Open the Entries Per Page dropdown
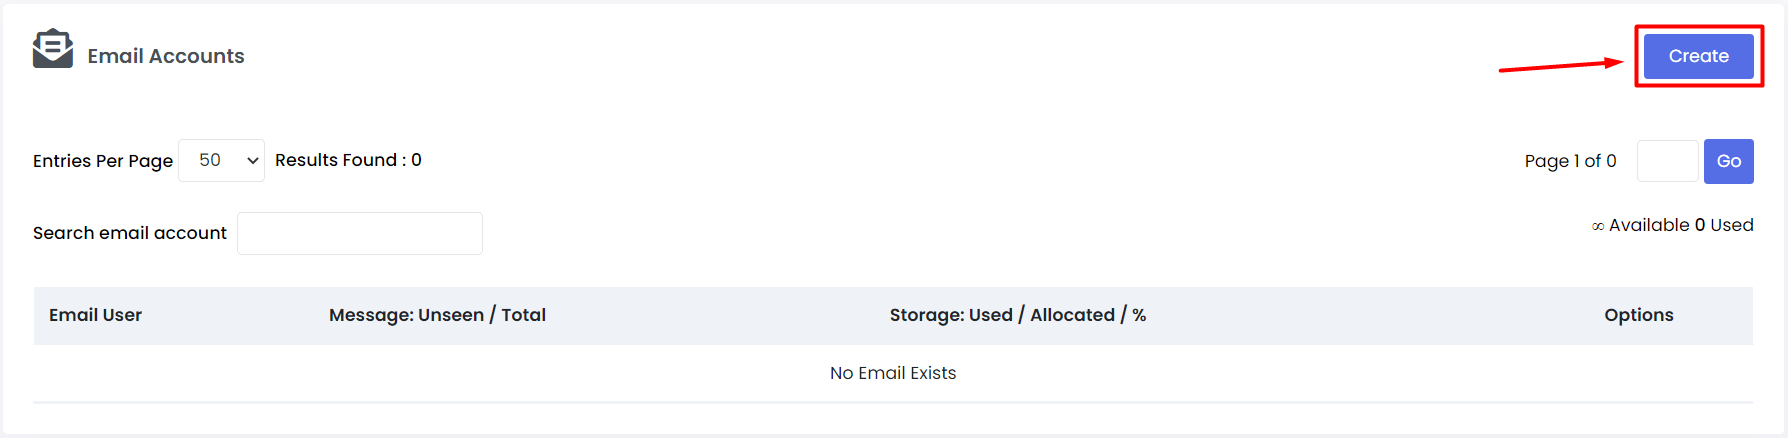This screenshot has width=1788, height=438. coord(221,160)
